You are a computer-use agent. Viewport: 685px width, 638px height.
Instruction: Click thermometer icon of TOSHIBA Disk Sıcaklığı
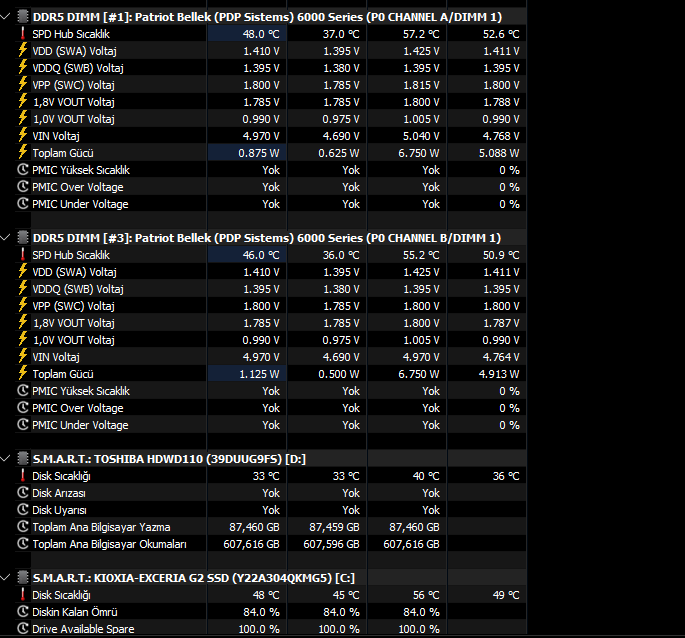coord(23,475)
